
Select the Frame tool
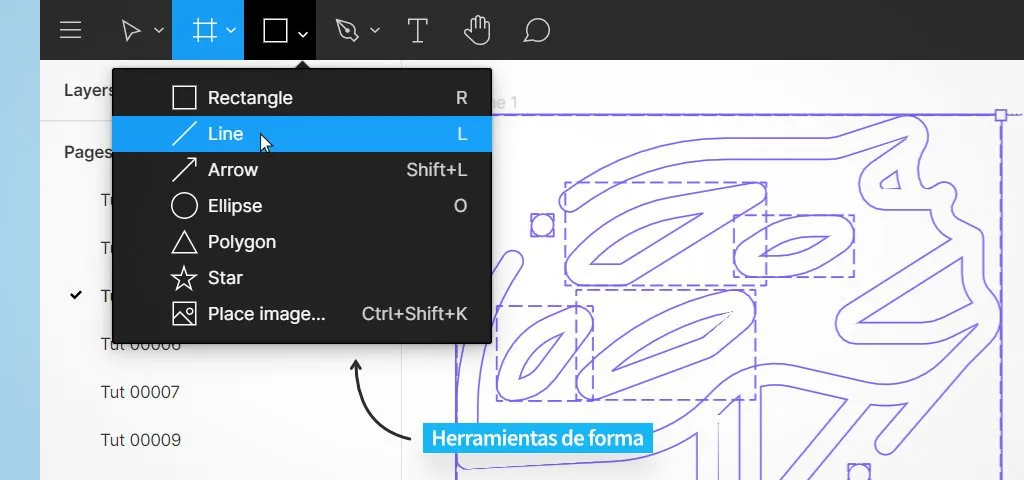click(x=205, y=30)
